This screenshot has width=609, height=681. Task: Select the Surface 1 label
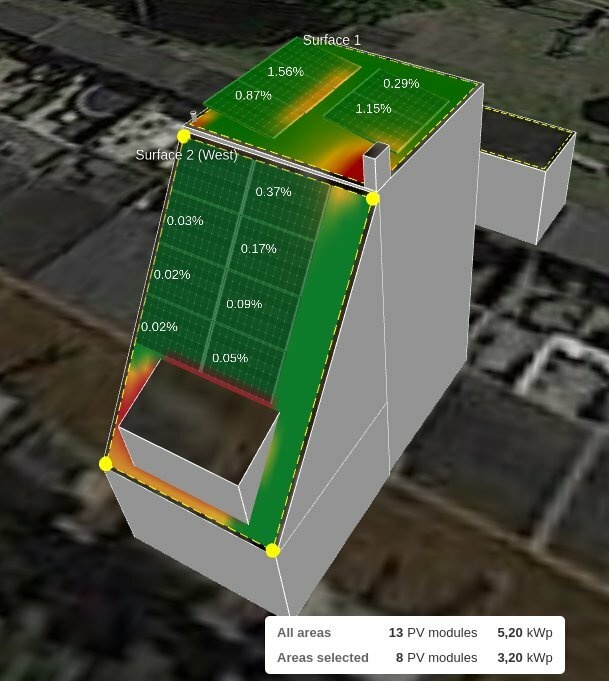[331, 40]
